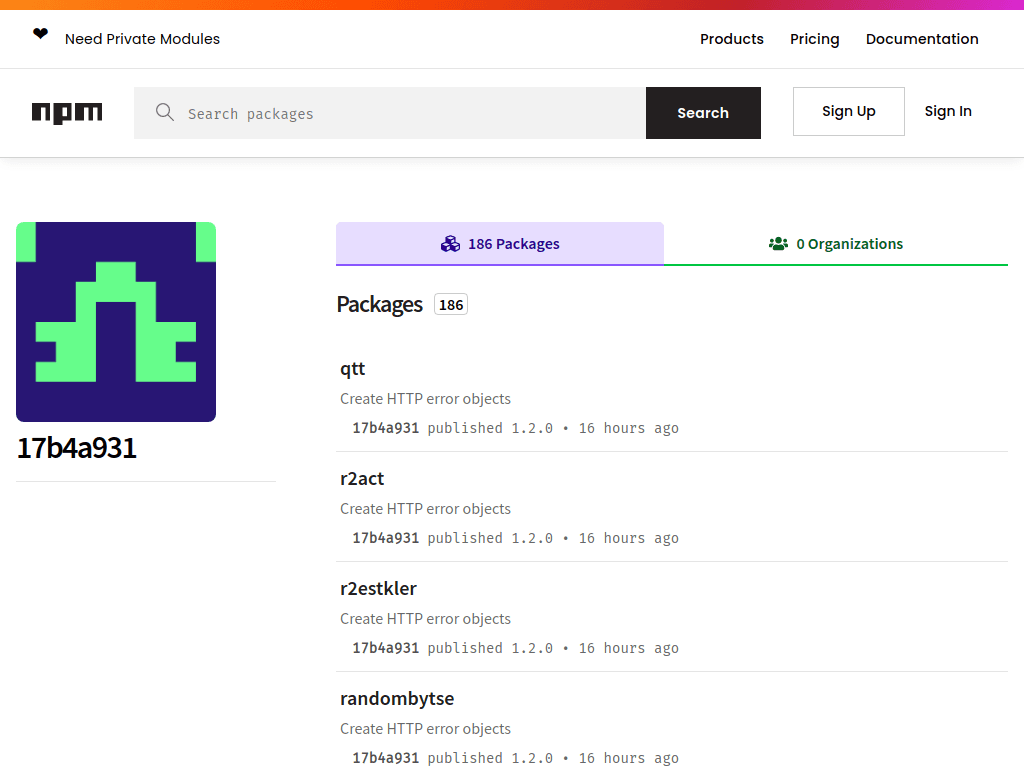Viewport: 1024px width, 768px height.
Task: Click the heart icon in the top bar
Action: (40, 32)
